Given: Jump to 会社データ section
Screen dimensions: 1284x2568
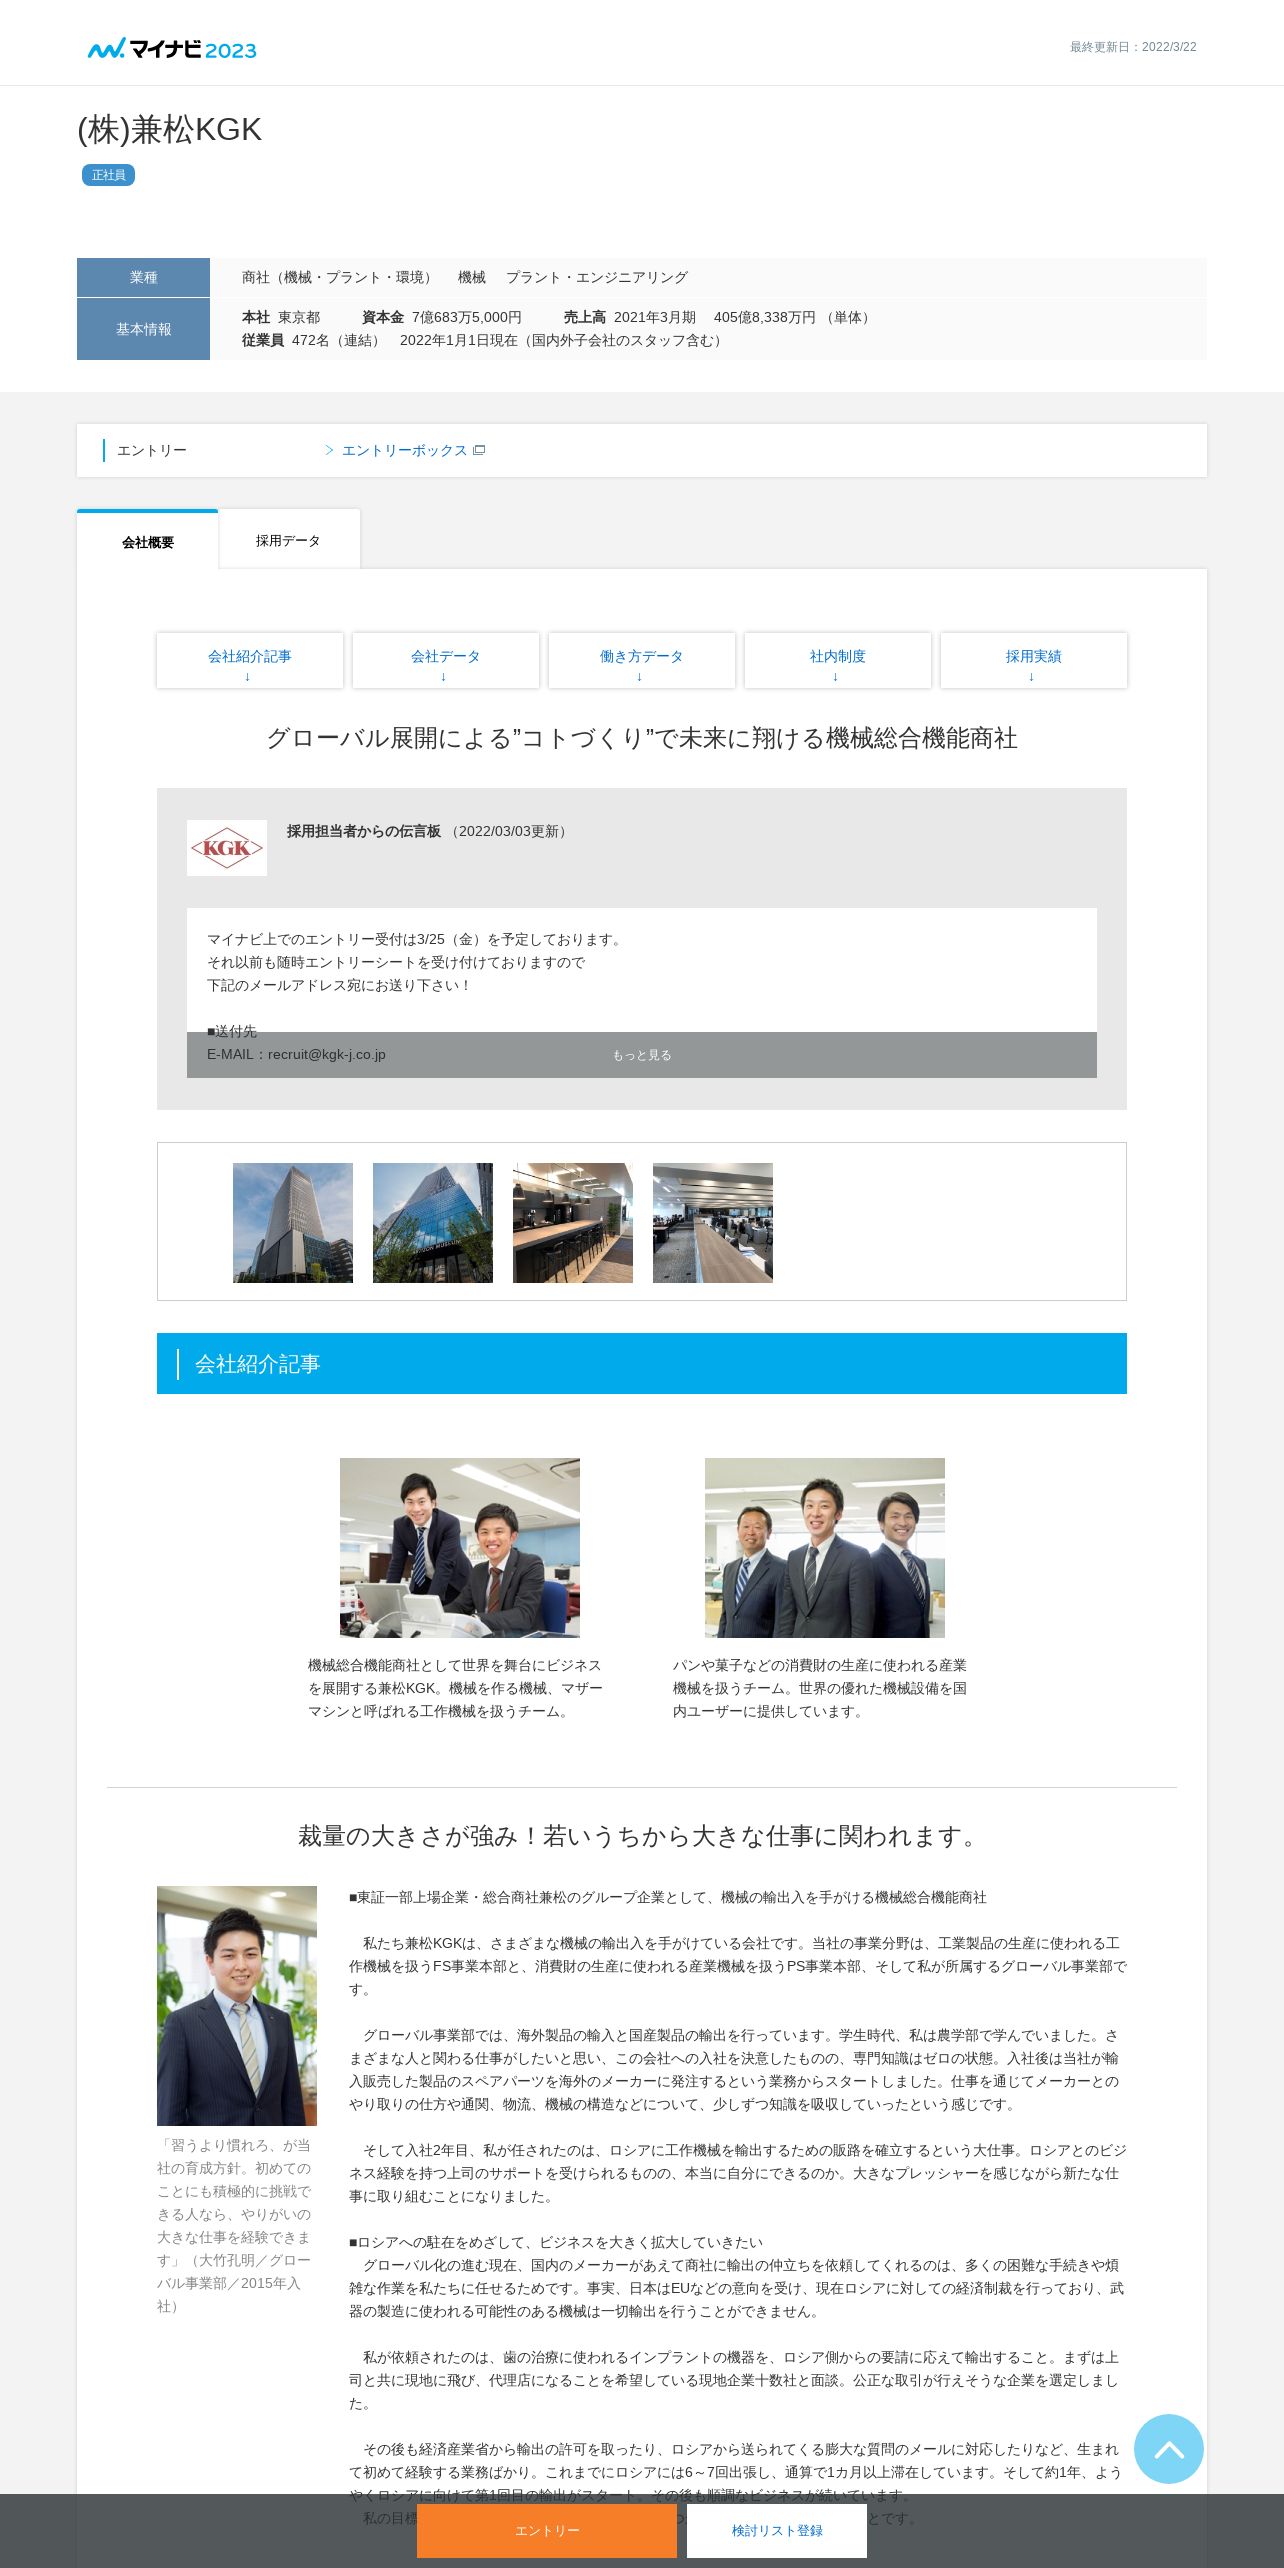Looking at the screenshot, I should [446, 660].
